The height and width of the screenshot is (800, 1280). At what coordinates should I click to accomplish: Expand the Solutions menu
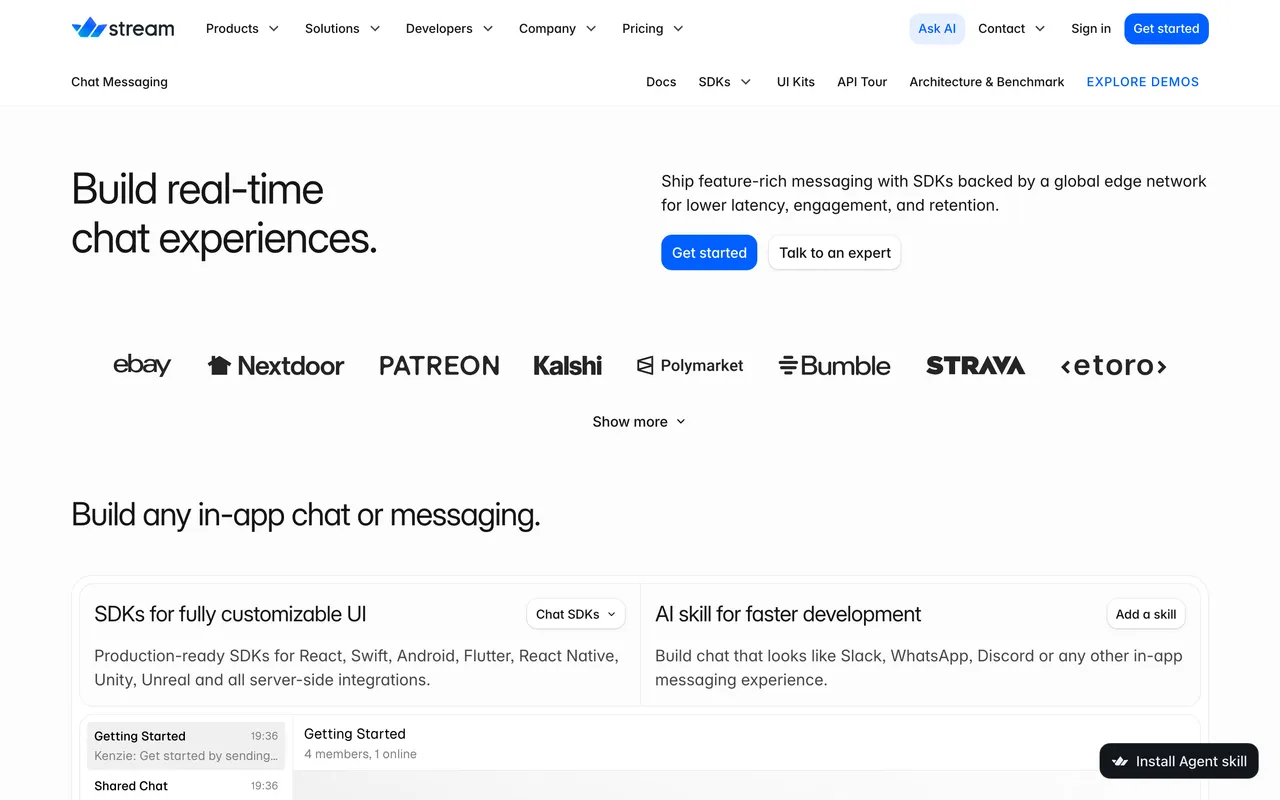click(x=342, y=28)
